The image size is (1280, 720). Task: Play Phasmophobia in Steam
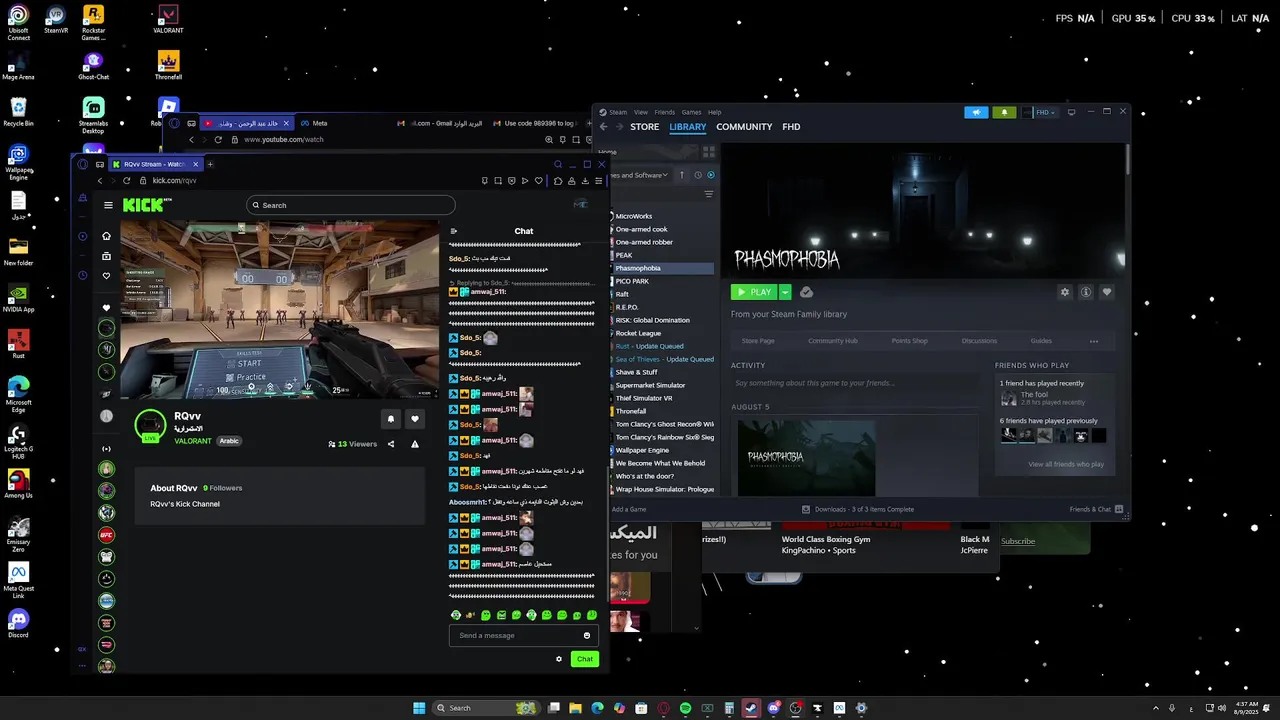[754, 292]
